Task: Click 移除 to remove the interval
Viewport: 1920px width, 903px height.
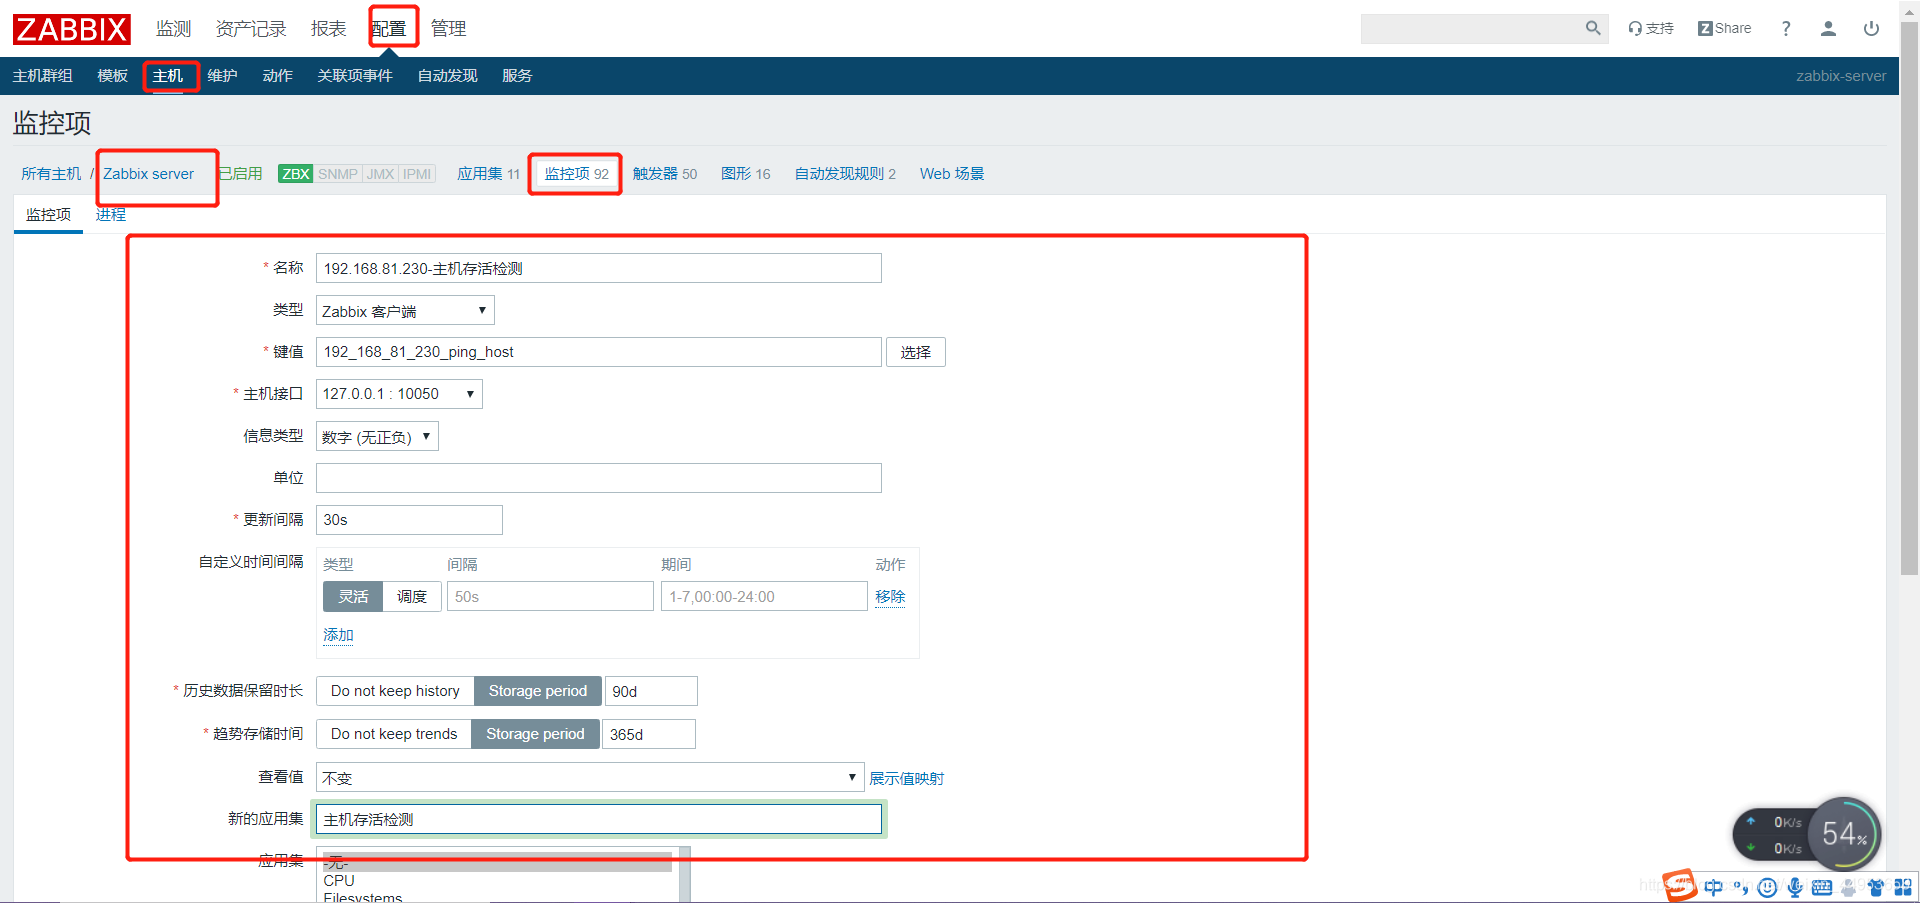Action: click(890, 597)
